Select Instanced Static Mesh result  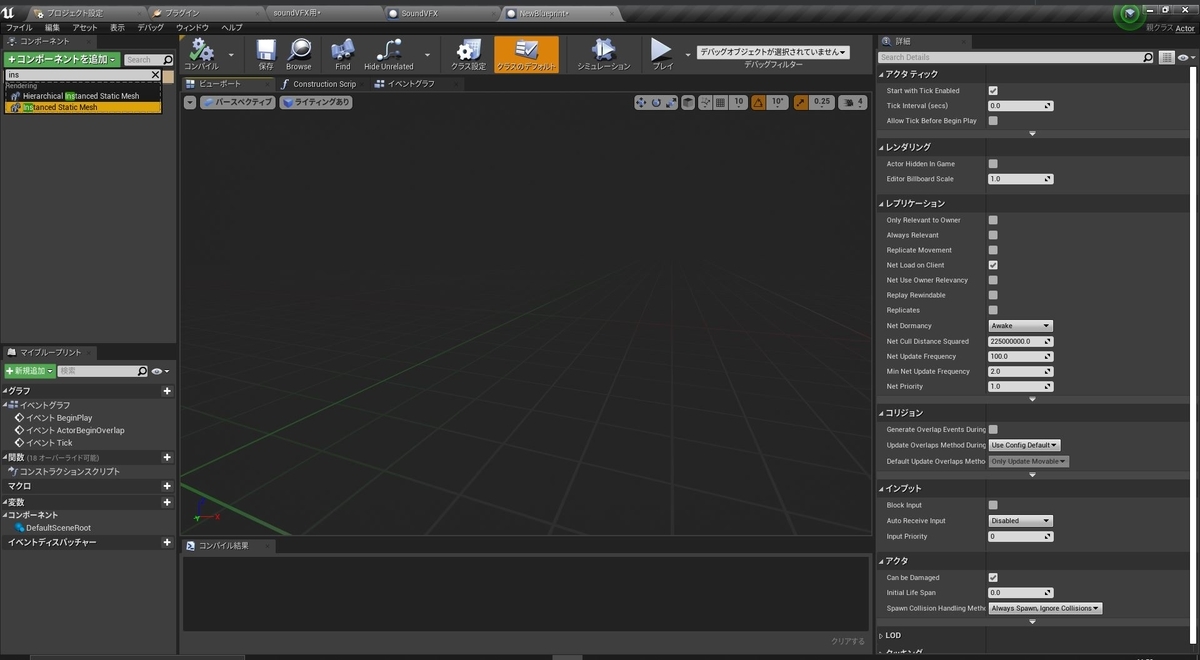(83, 107)
